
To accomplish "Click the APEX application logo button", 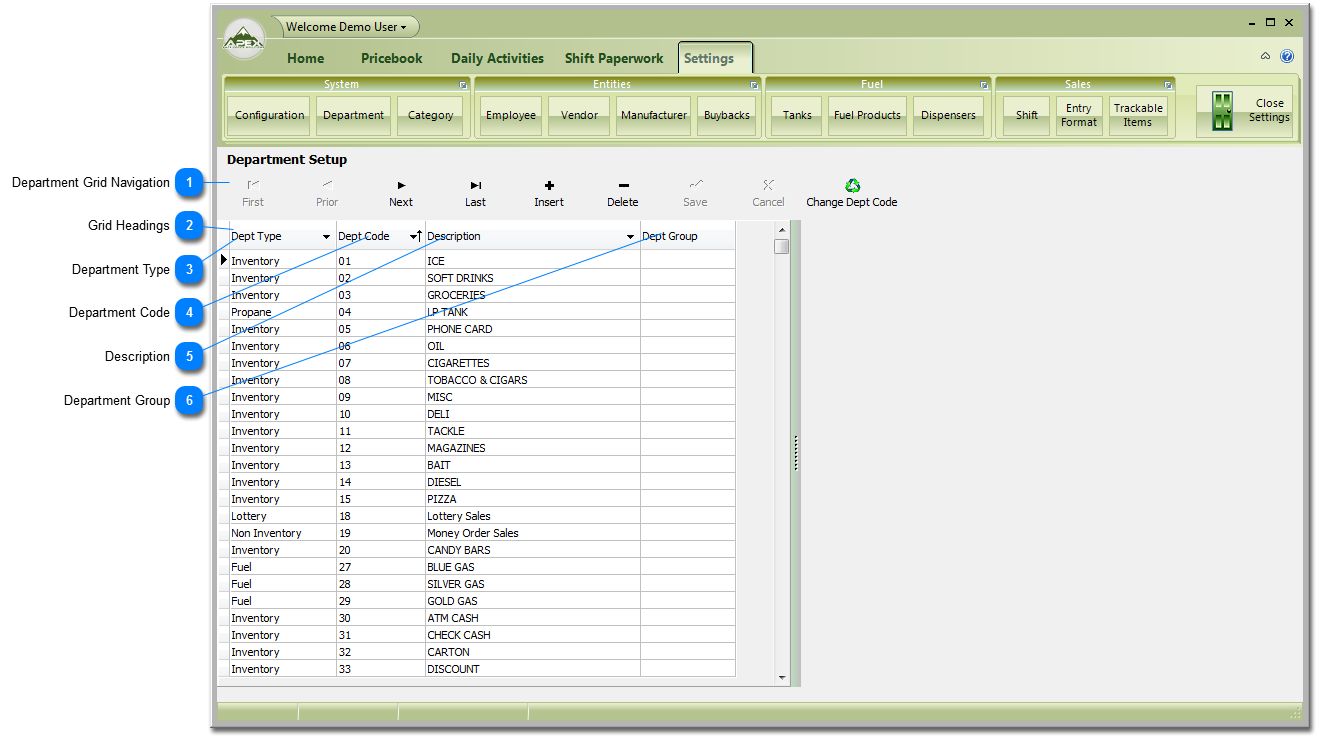I will coord(244,40).
